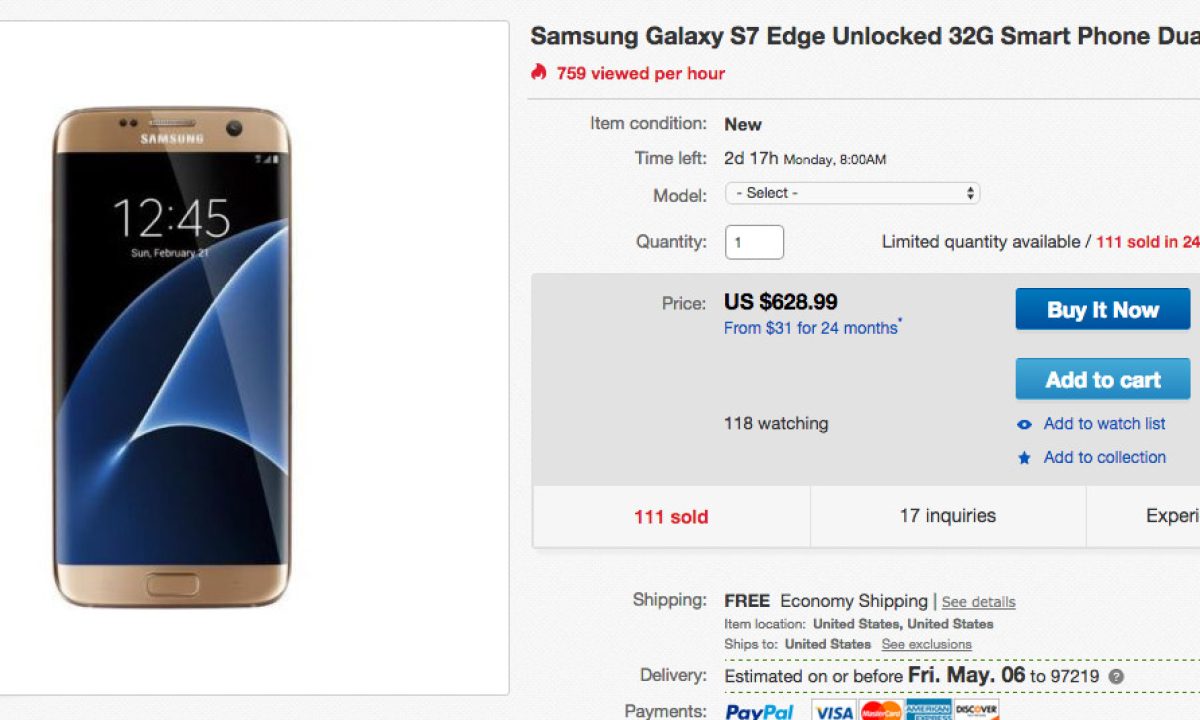Image resolution: width=1200 pixels, height=720 pixels.
Task: Open the Model select dropdown
Action: tap(852, 193)
